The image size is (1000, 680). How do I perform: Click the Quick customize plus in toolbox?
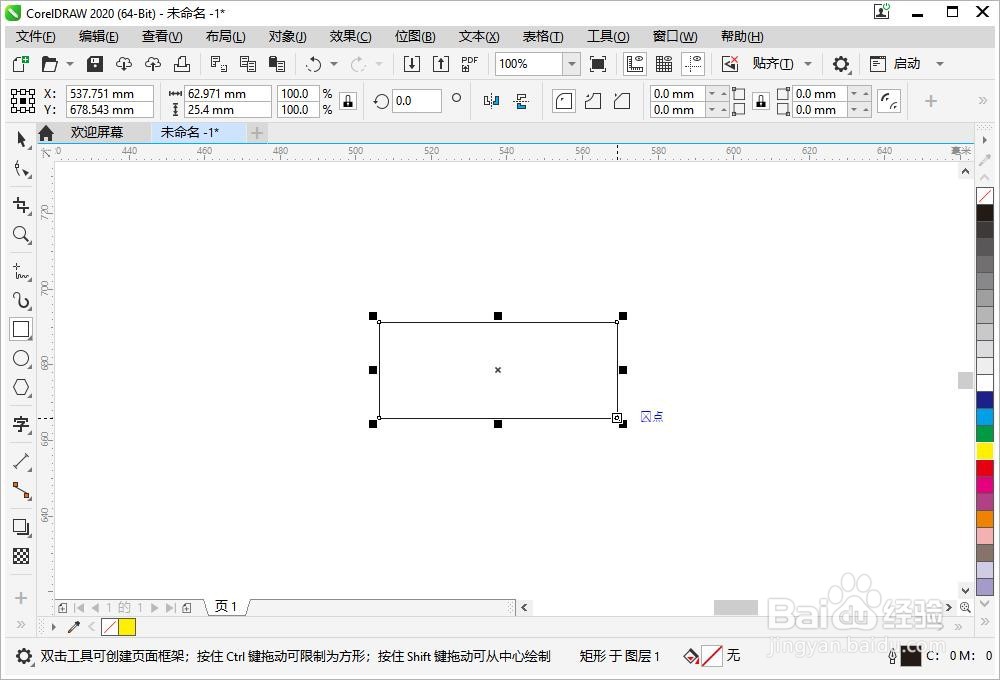pos(21,598)
